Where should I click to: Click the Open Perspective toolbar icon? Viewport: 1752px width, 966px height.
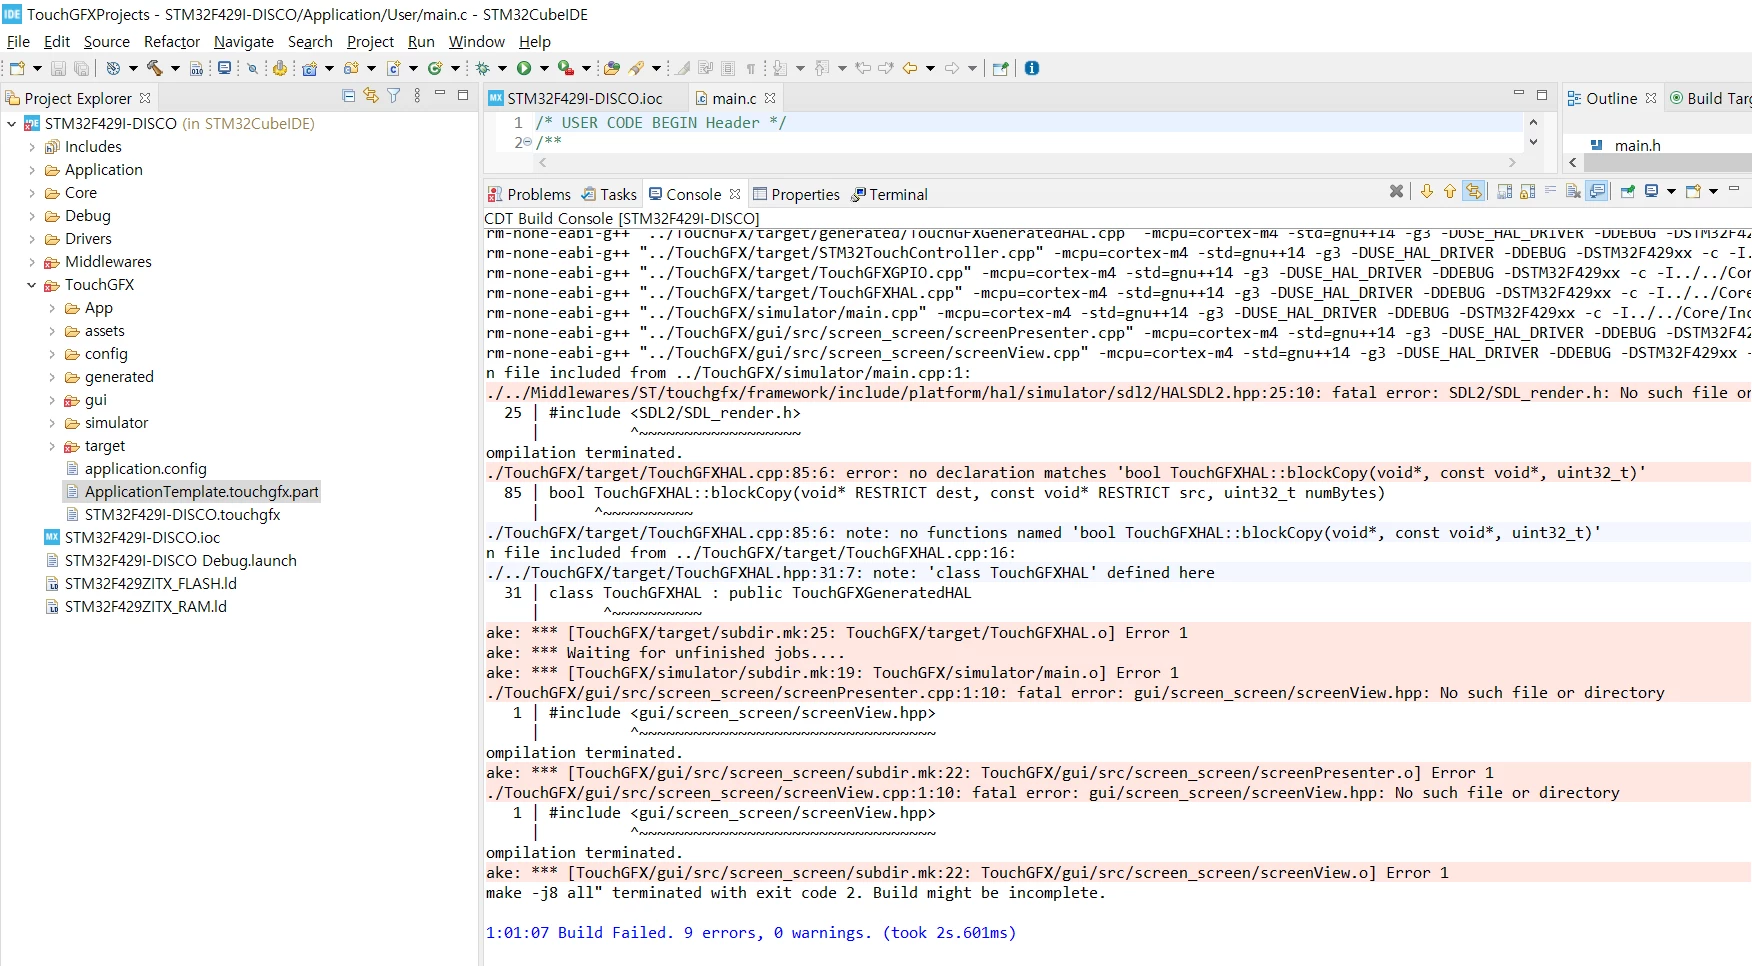(1000, 68)
